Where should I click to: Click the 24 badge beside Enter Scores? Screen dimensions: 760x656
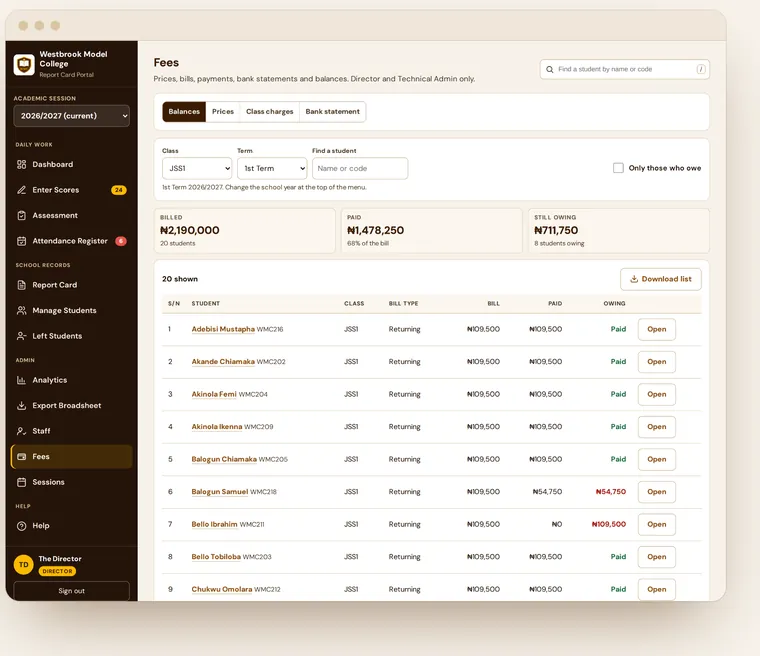click(x=119, y=190)
